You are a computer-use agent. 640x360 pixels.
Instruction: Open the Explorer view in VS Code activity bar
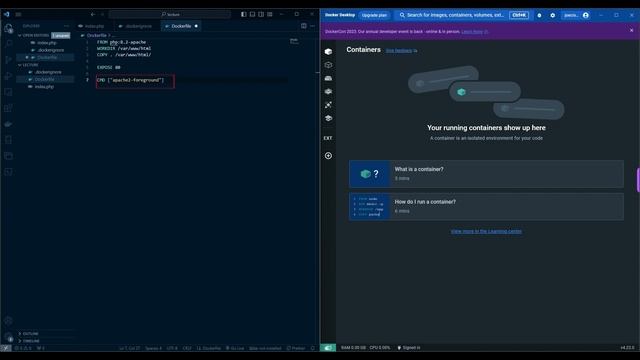(8, 29)
